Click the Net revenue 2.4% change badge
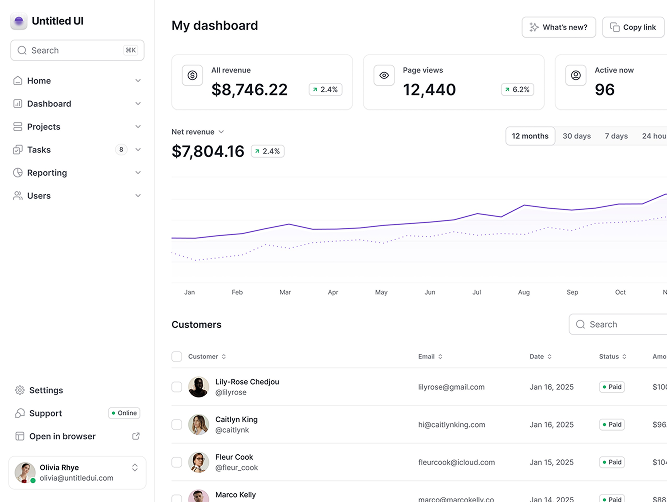 point(268,151)
